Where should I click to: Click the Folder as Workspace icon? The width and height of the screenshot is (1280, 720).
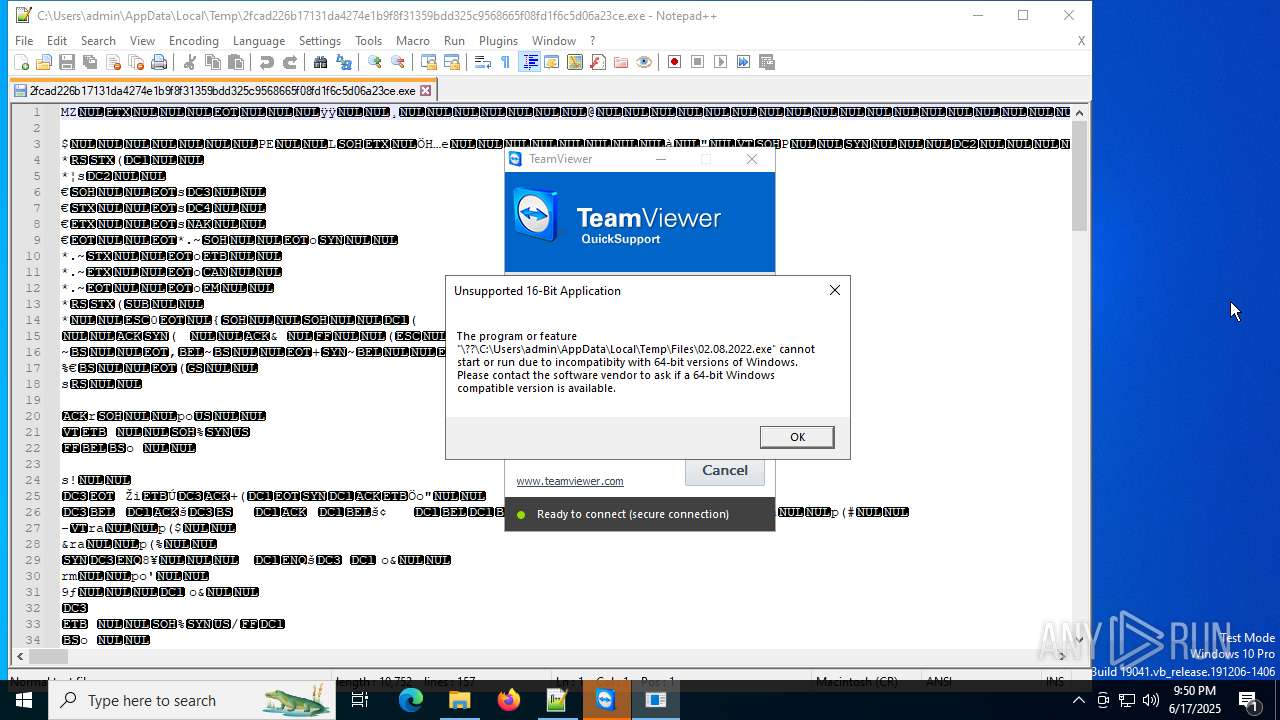click(x=621, y=62)
